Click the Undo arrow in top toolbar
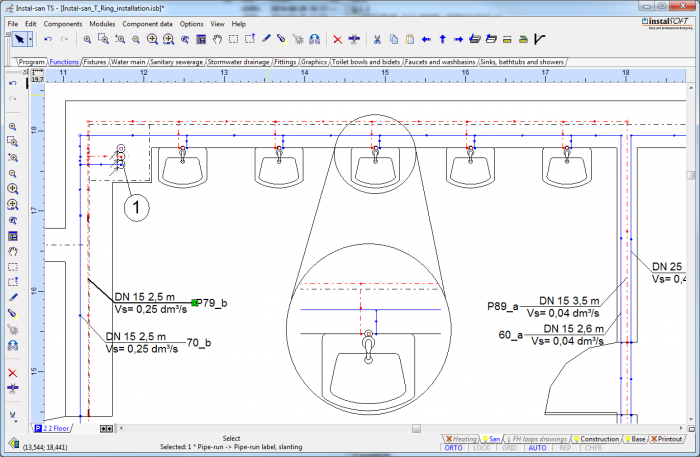This screenshot has height=457, width=700. coord(49,39)
